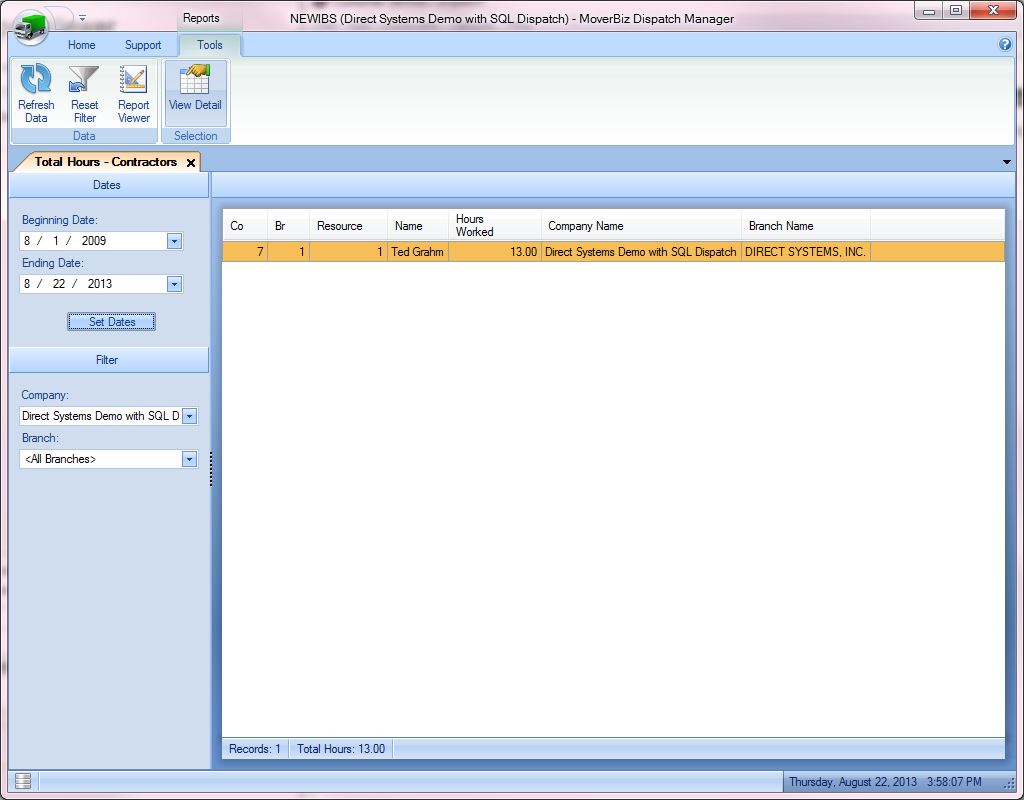Image resolution: width=1024 pixels, height=800 pixels.
Task: Click the Filter section header
Action: point(108,360)
